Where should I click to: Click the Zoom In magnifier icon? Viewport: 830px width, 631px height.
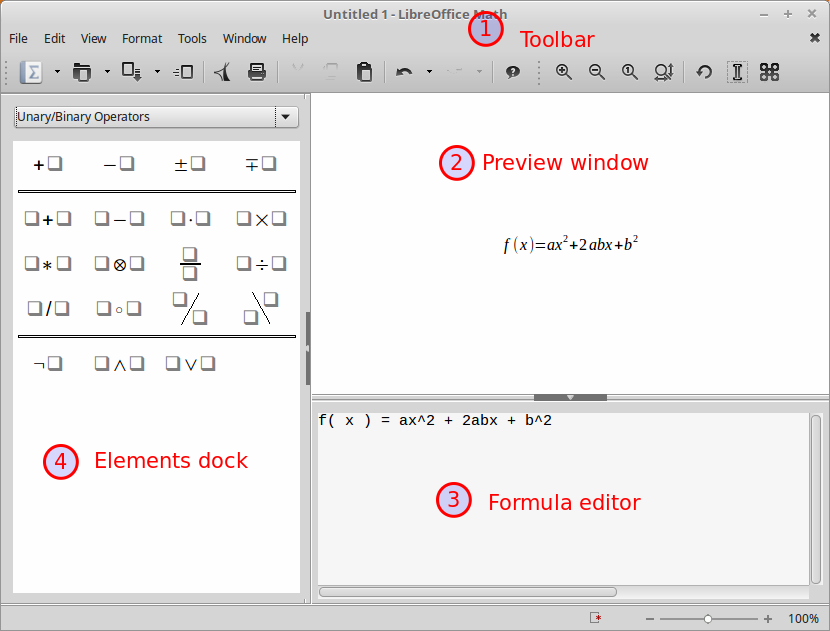(x=564, y=72)
